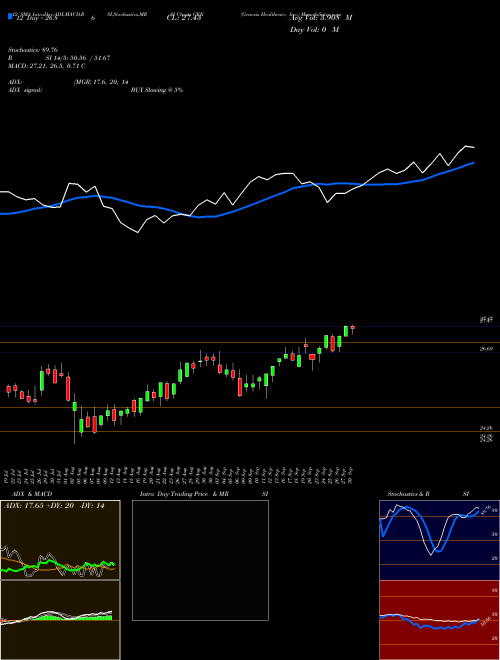Click the MACD histogram thumbnail with green bars
The image size is (500, 660).
click(60, 620)
